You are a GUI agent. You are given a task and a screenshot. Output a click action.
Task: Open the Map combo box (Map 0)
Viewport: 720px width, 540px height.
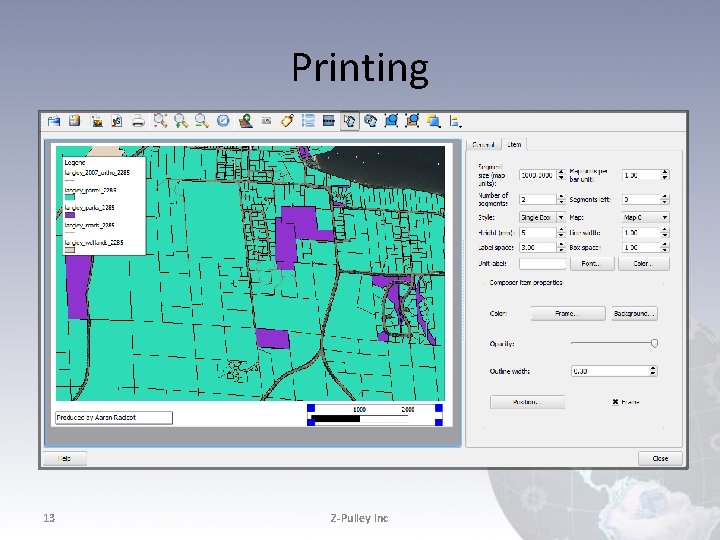(645, 217)
